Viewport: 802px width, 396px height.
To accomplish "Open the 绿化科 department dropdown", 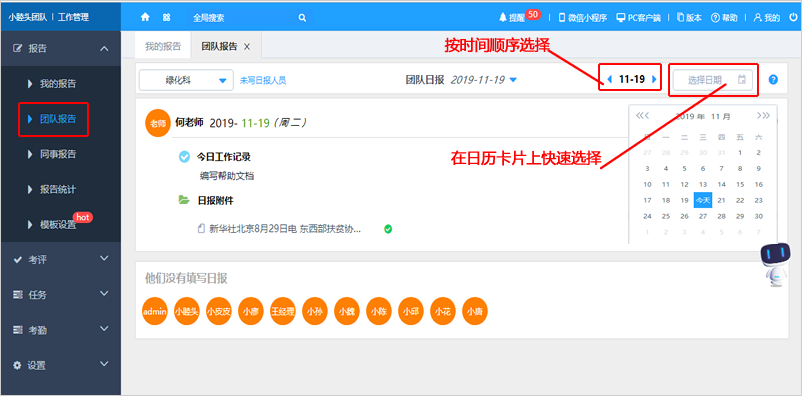I will pos(186,80).
